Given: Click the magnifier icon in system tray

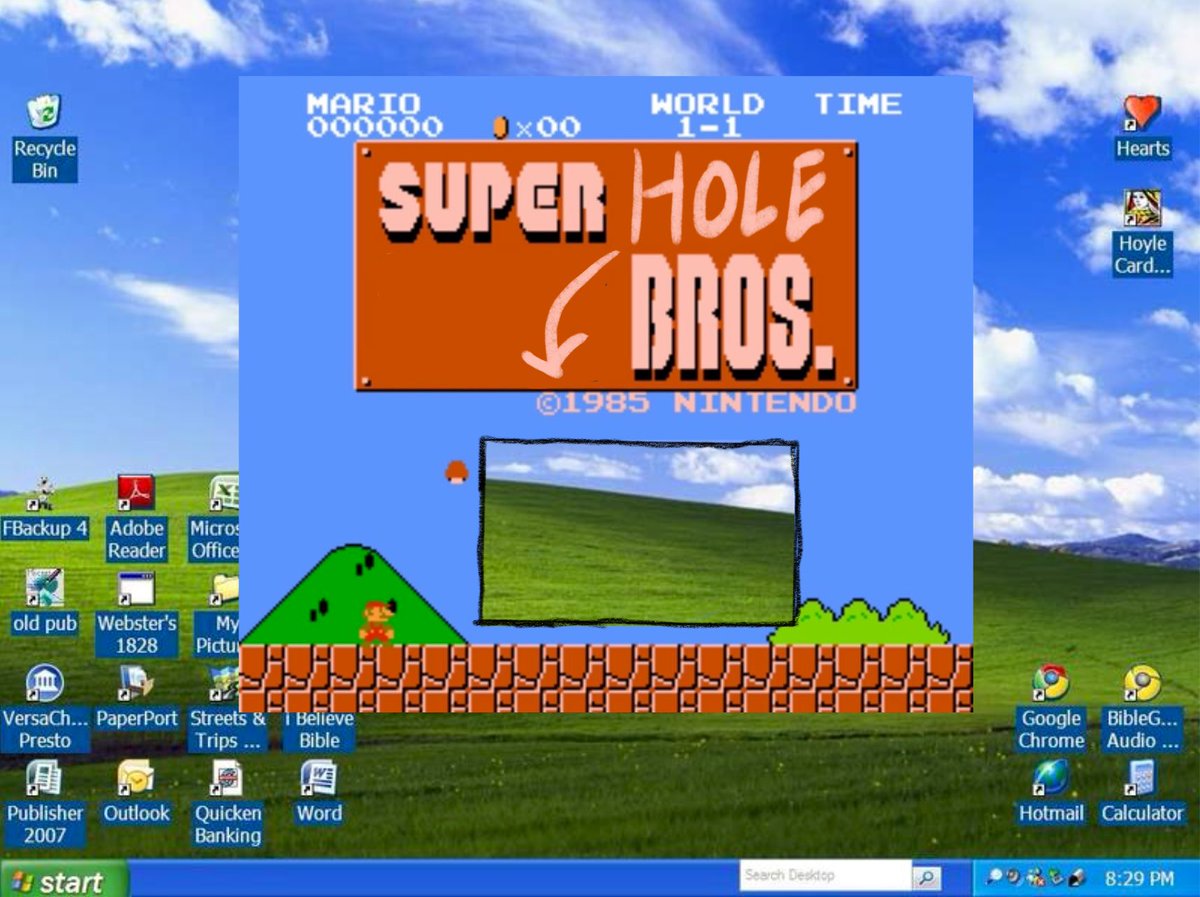Looking at the screenshot, I should pos(994,878).
